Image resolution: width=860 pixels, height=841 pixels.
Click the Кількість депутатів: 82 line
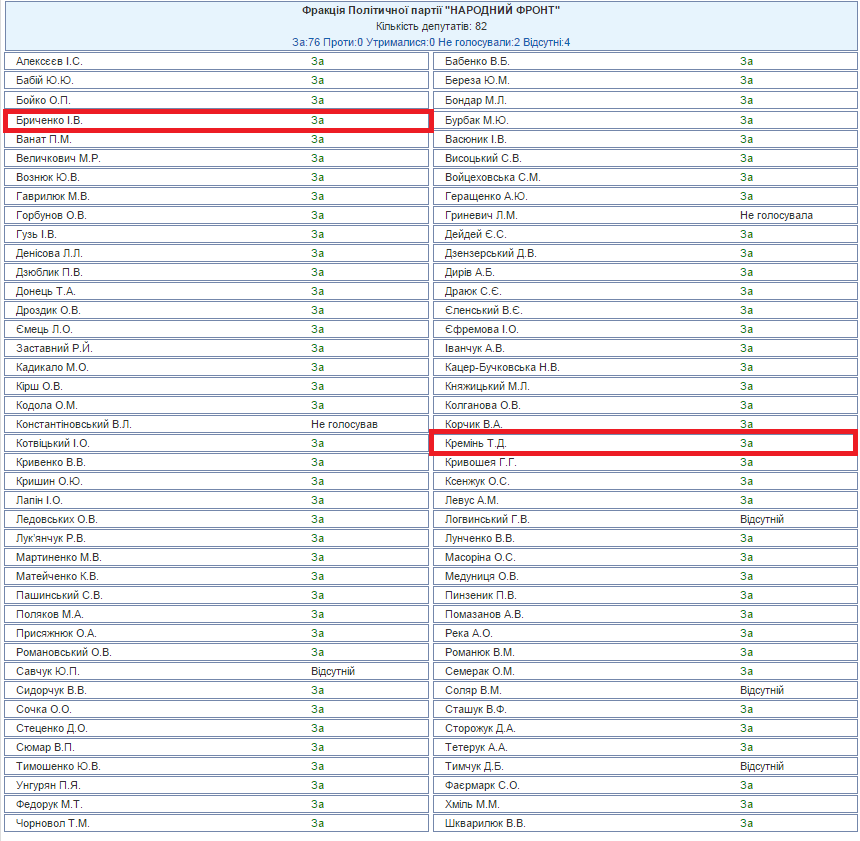[x=431, y=26]
